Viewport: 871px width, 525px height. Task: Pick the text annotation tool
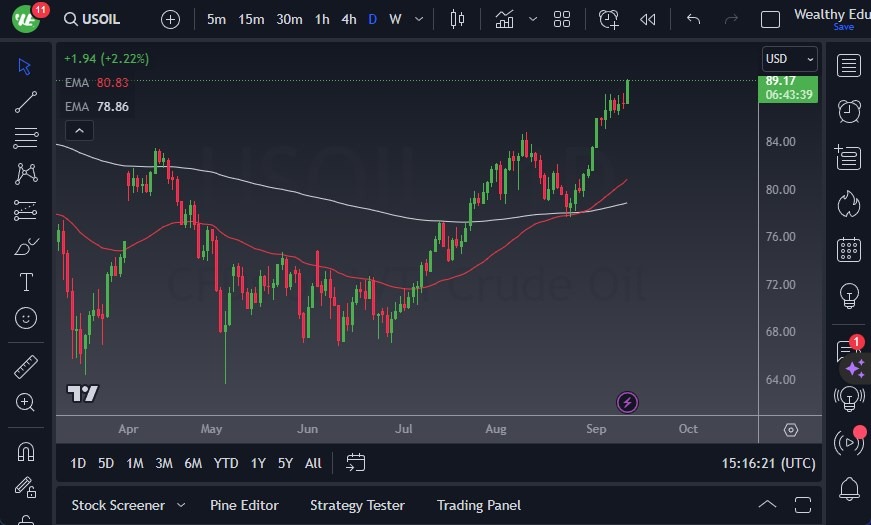[x=26, y=282]
